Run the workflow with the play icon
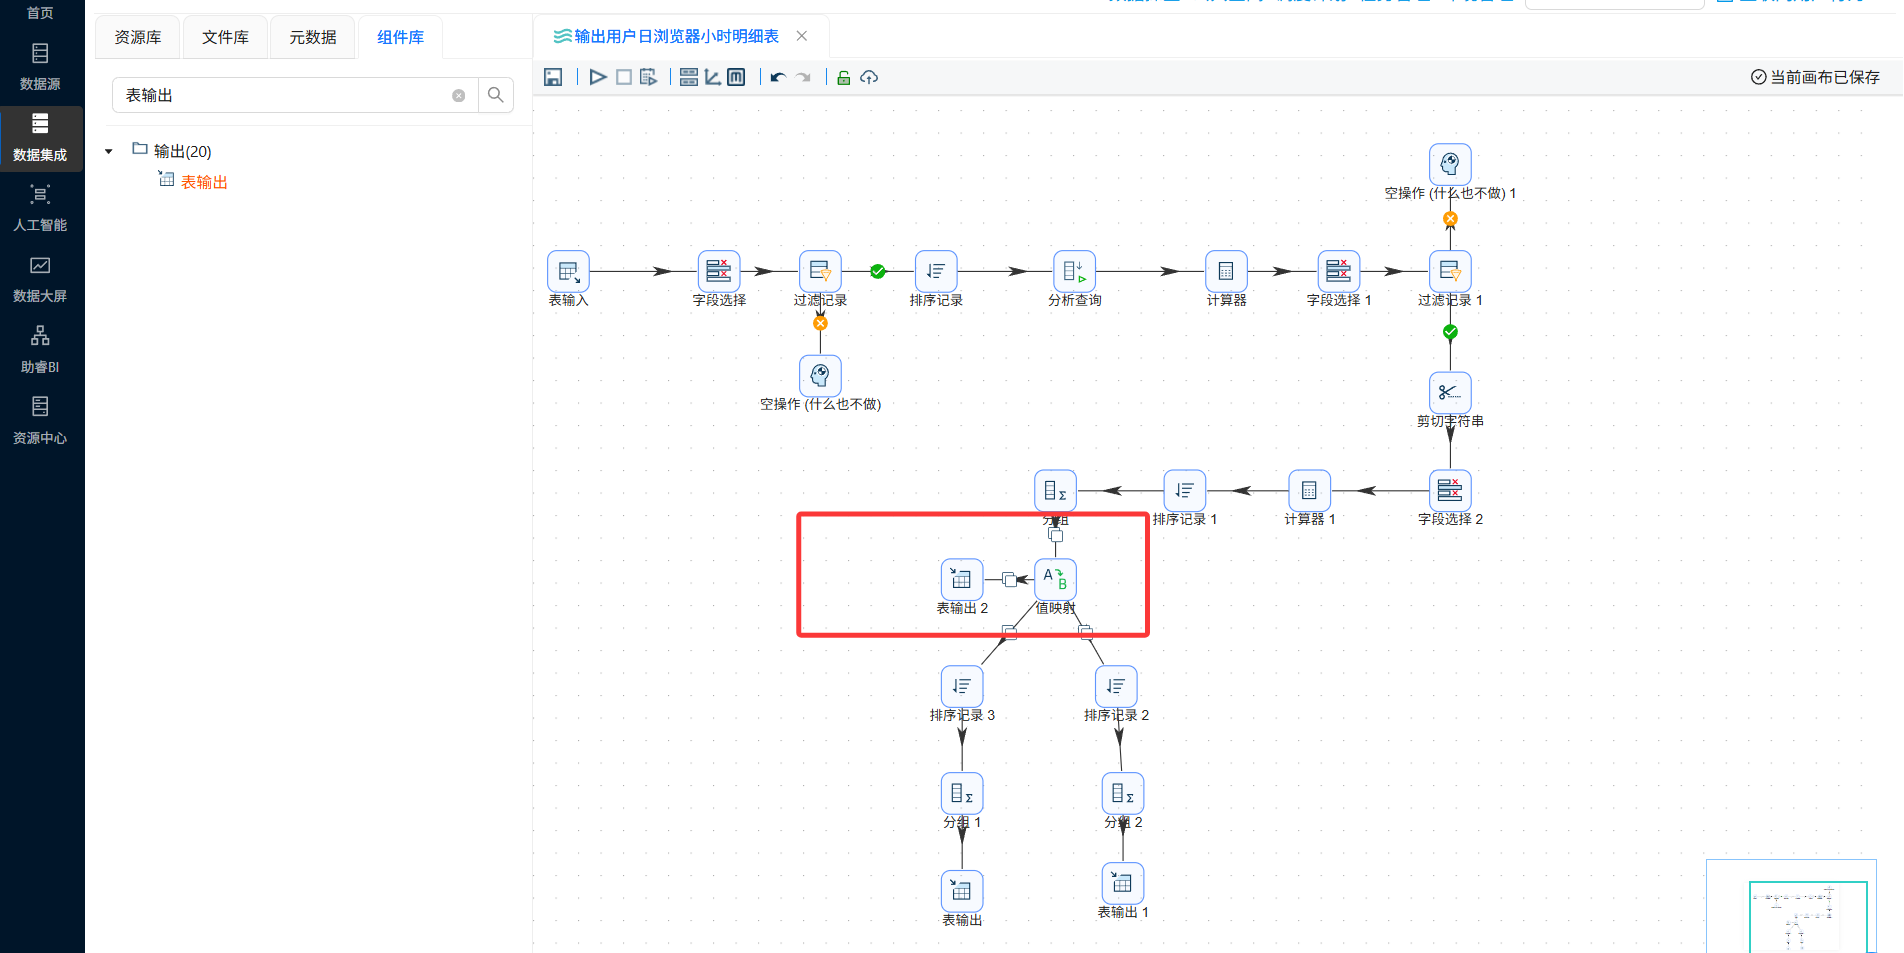The height and width of the screenshot is (953, 1904). [598, 77]
